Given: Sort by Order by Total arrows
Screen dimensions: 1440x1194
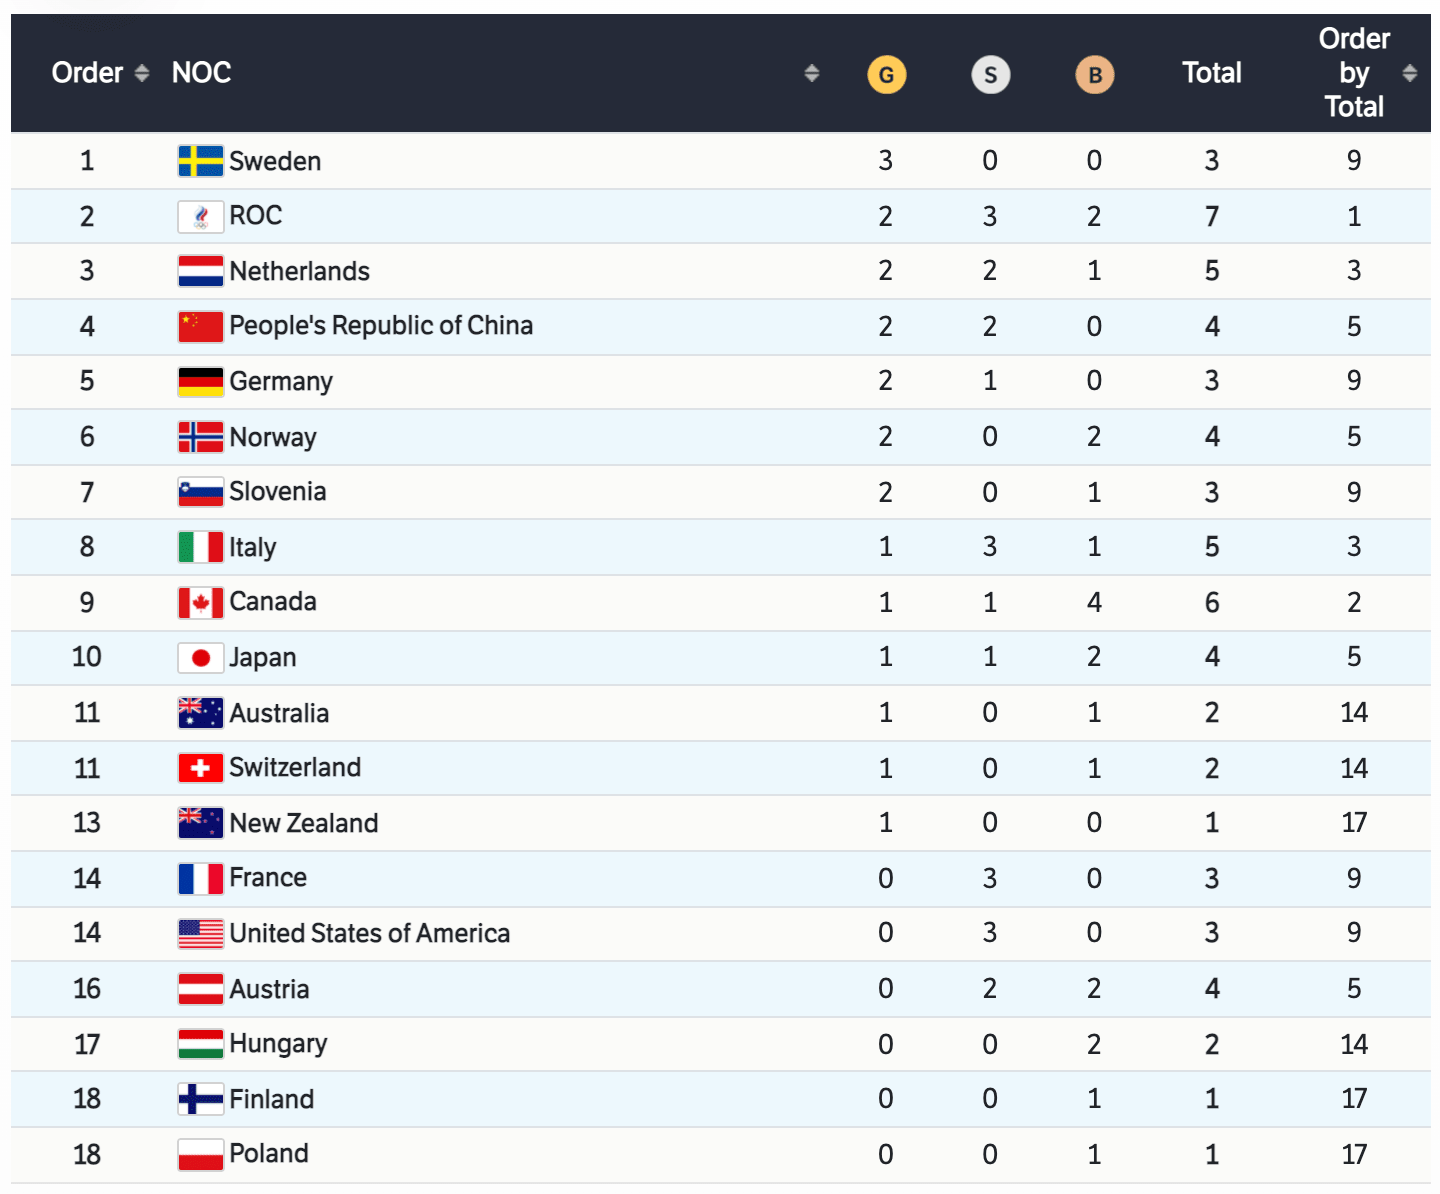Looking at the screenshot, I should click(x=1409, y=73).
